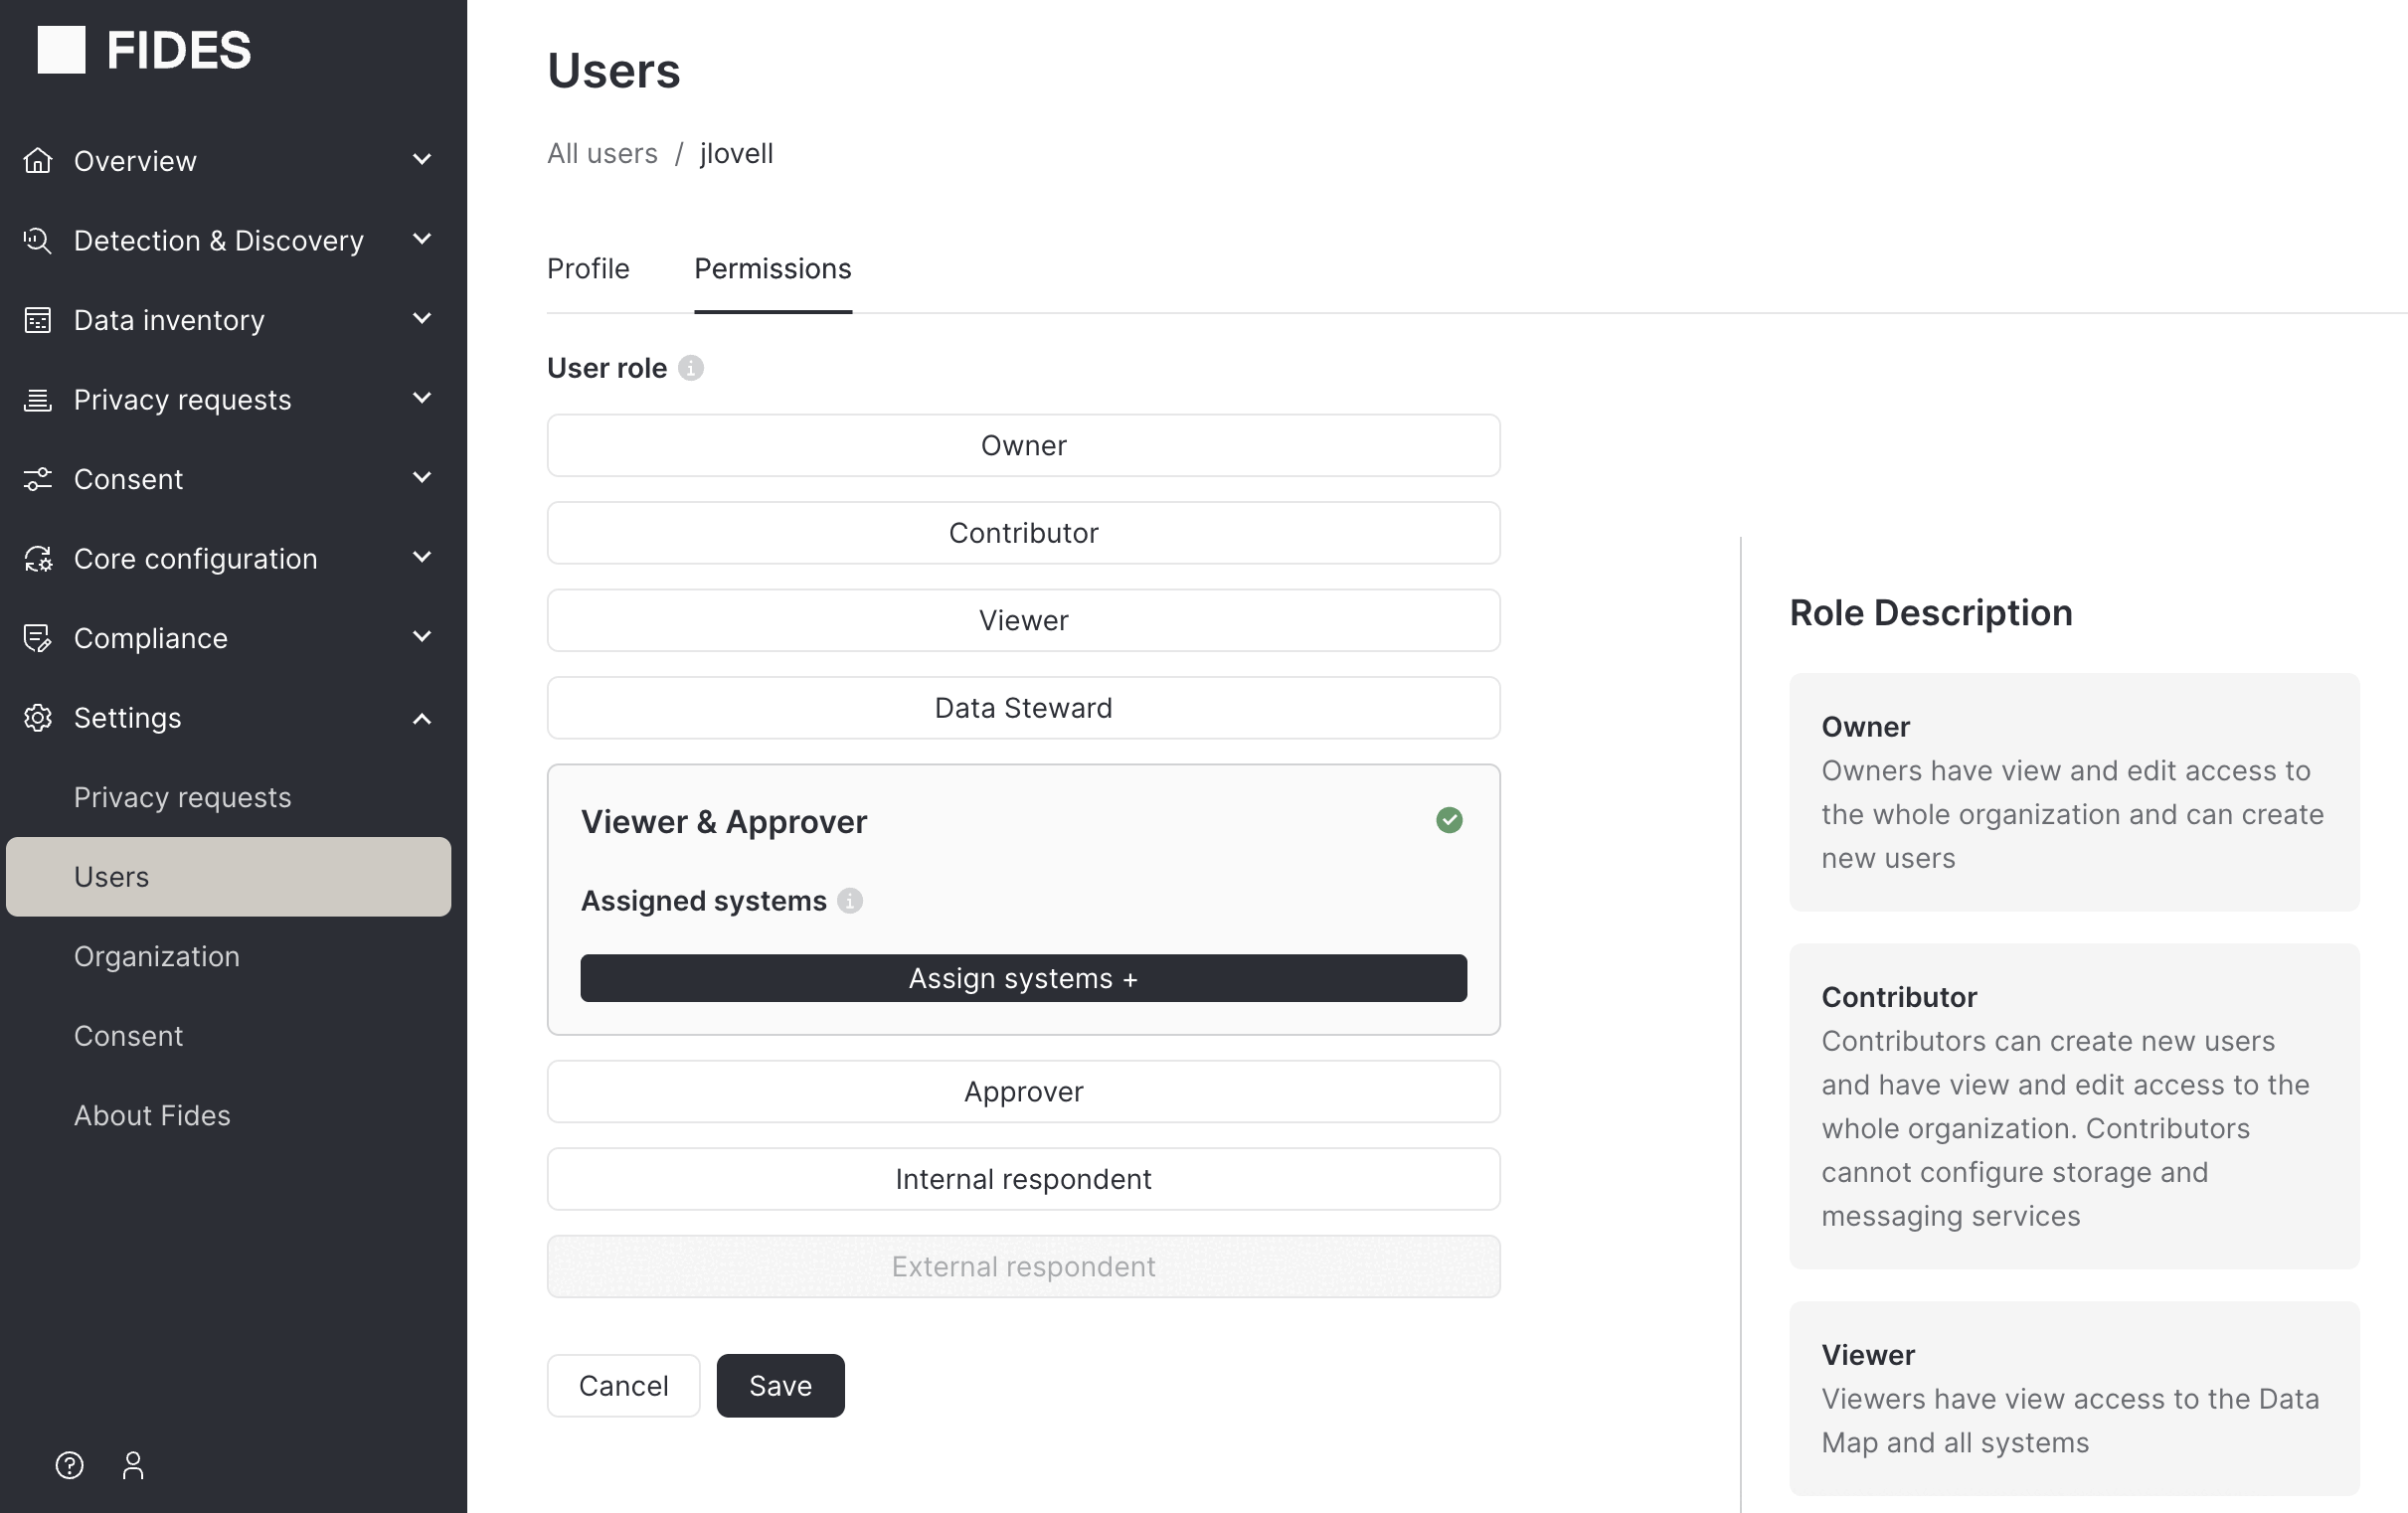Open Settings via the gear icon
The width and height of the screenshot is (2408, 1513).
[38, 717]
